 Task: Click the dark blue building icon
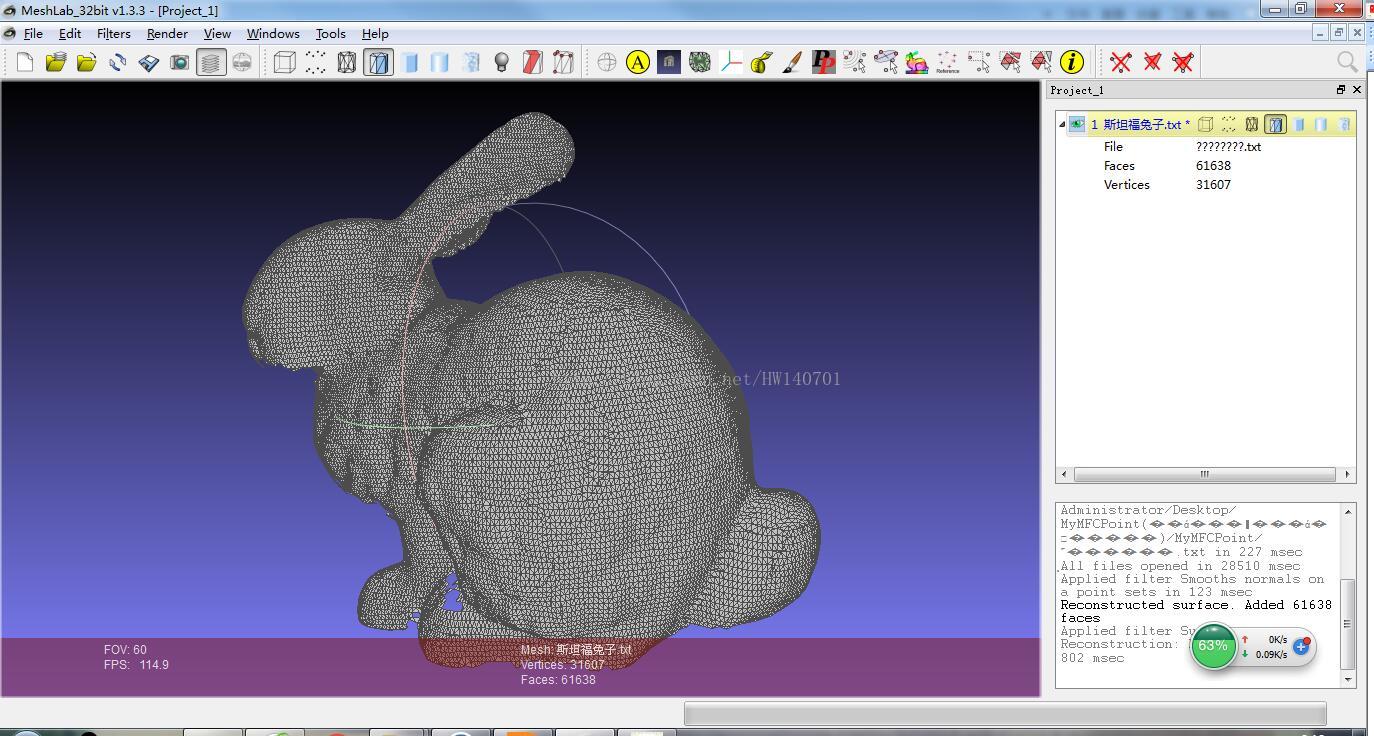(669, 62)
